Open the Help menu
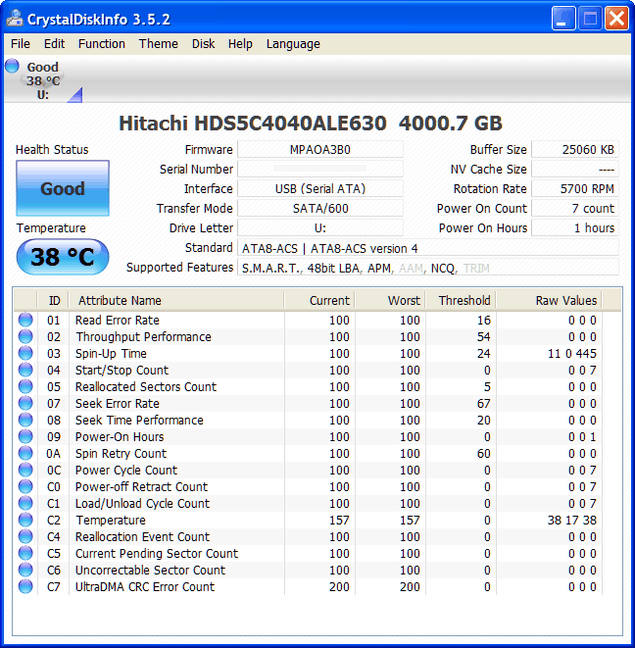The height and width of the screenshot is (648, 635). [240, 44]
